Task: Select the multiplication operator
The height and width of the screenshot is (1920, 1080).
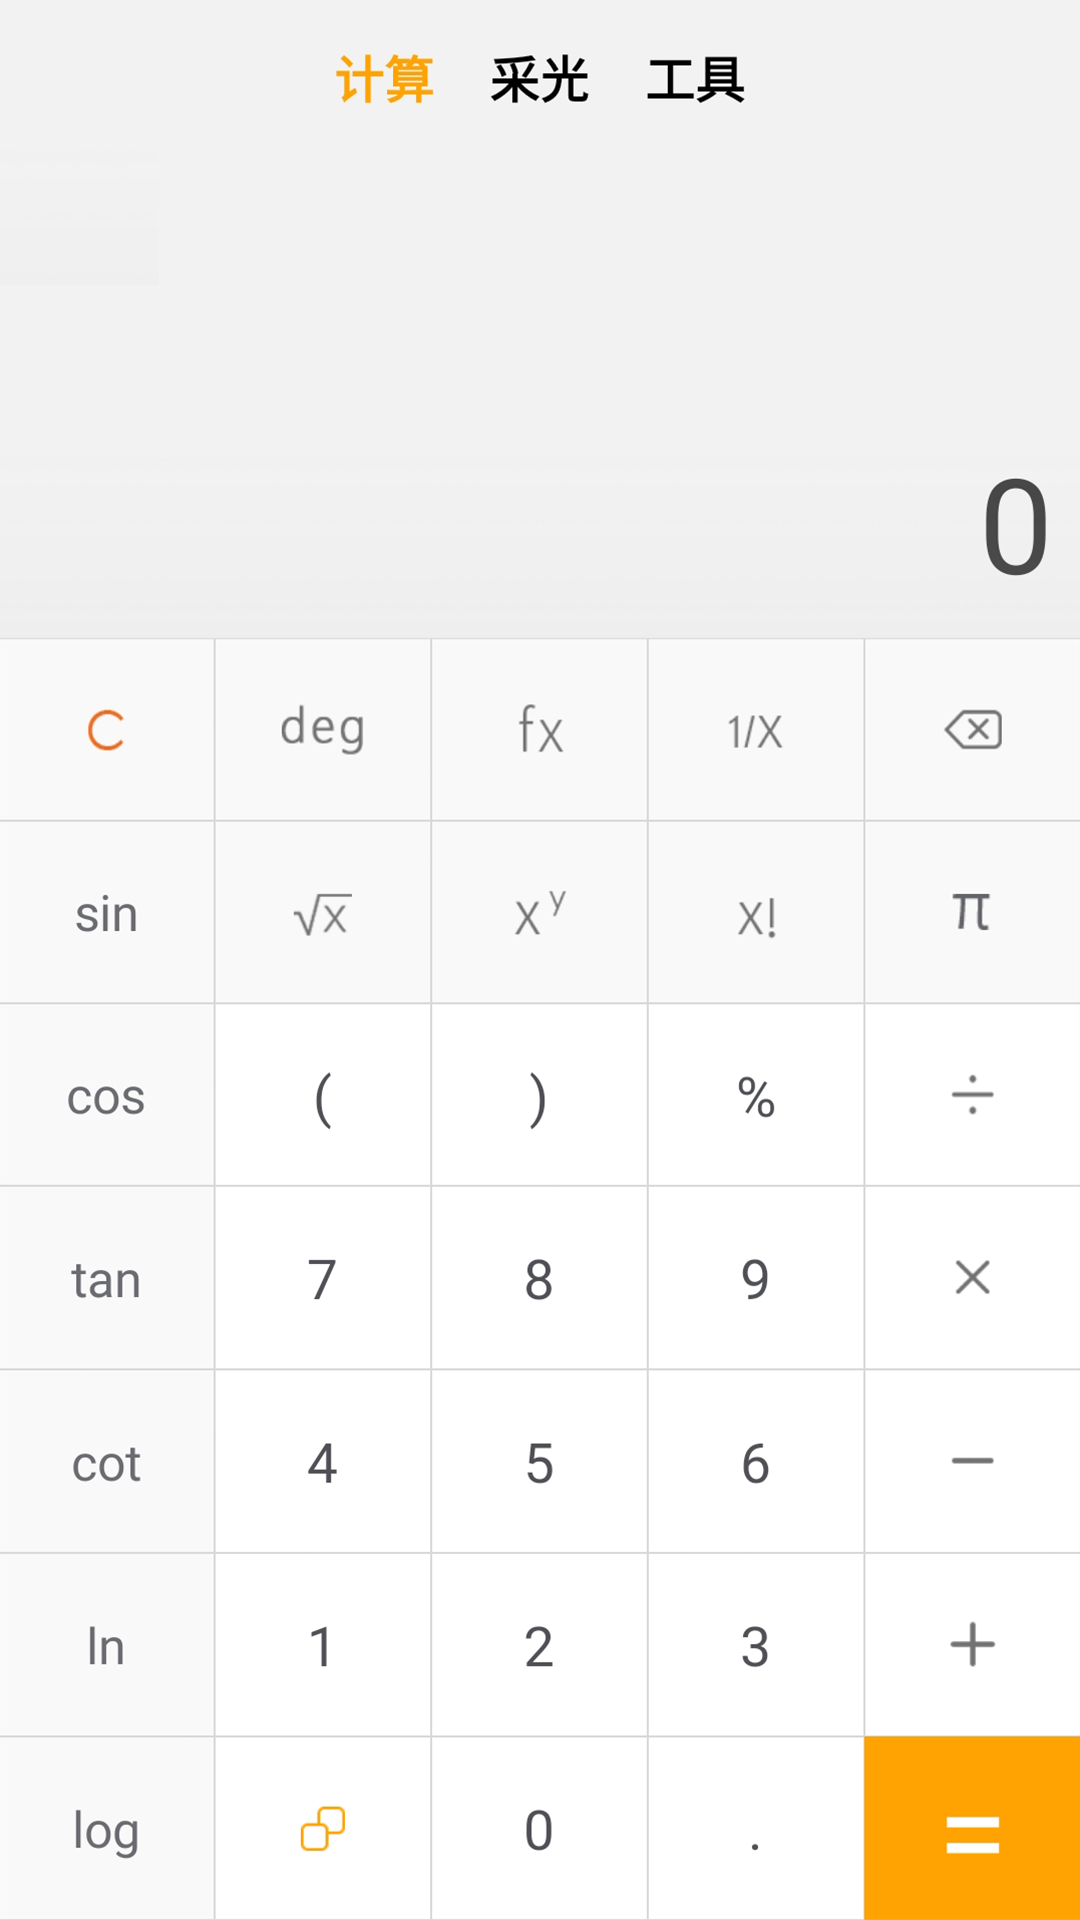Action: pyautogui.click(x=973, y=1278)
